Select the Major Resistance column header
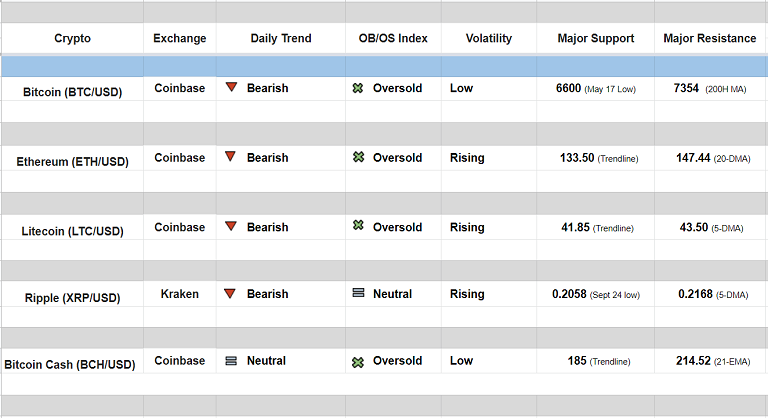The height and width of the screenshot is (418, 768). [710, 39]
